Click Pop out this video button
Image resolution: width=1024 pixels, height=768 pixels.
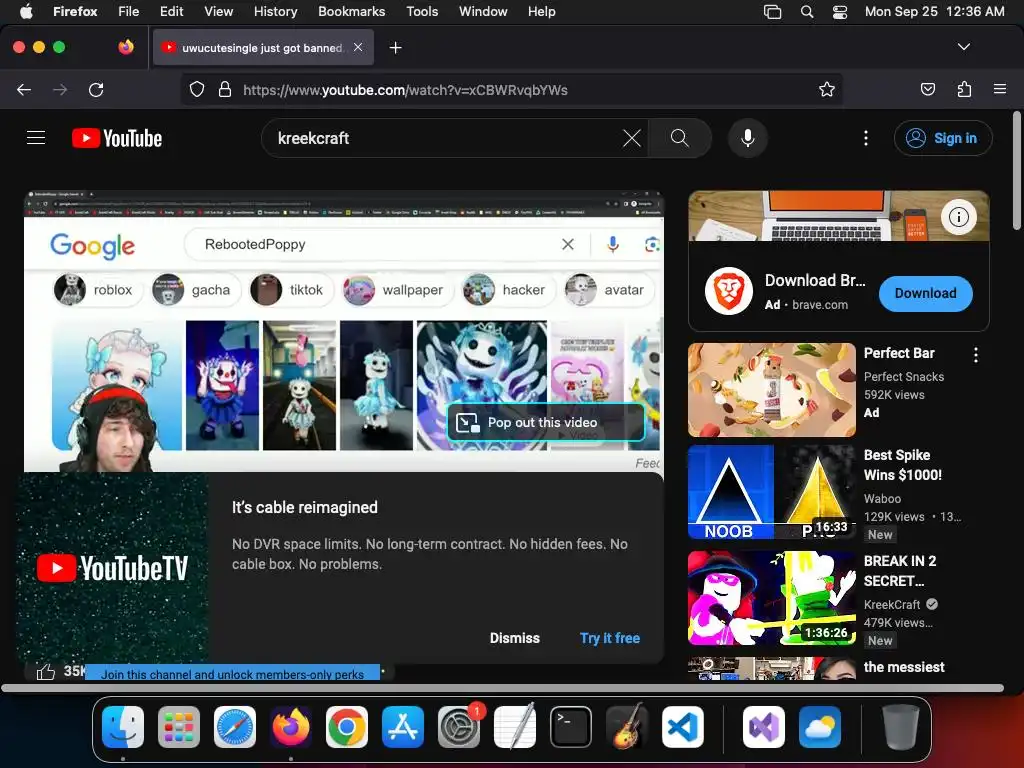[545, 423]
